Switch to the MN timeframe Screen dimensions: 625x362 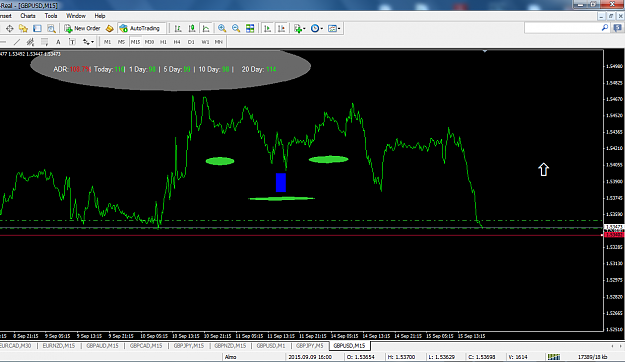[218, 42]
